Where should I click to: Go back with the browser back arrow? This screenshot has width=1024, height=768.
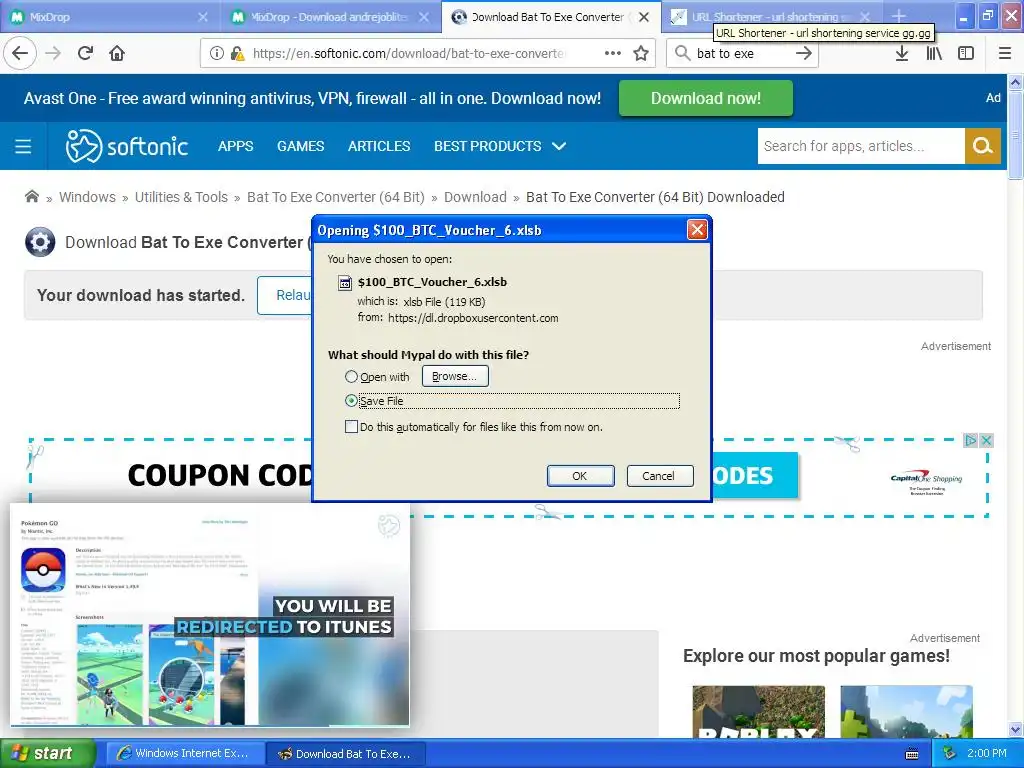(20, 53)
